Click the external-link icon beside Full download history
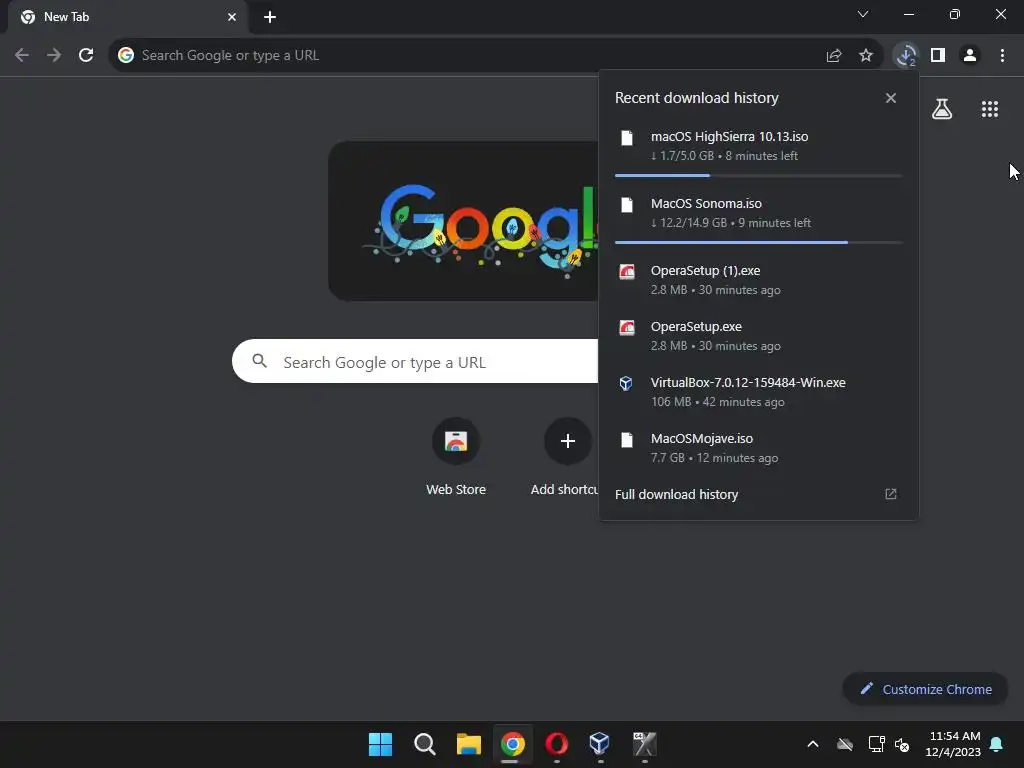This screenshot has width=1024, height=768. click(891, 494)
